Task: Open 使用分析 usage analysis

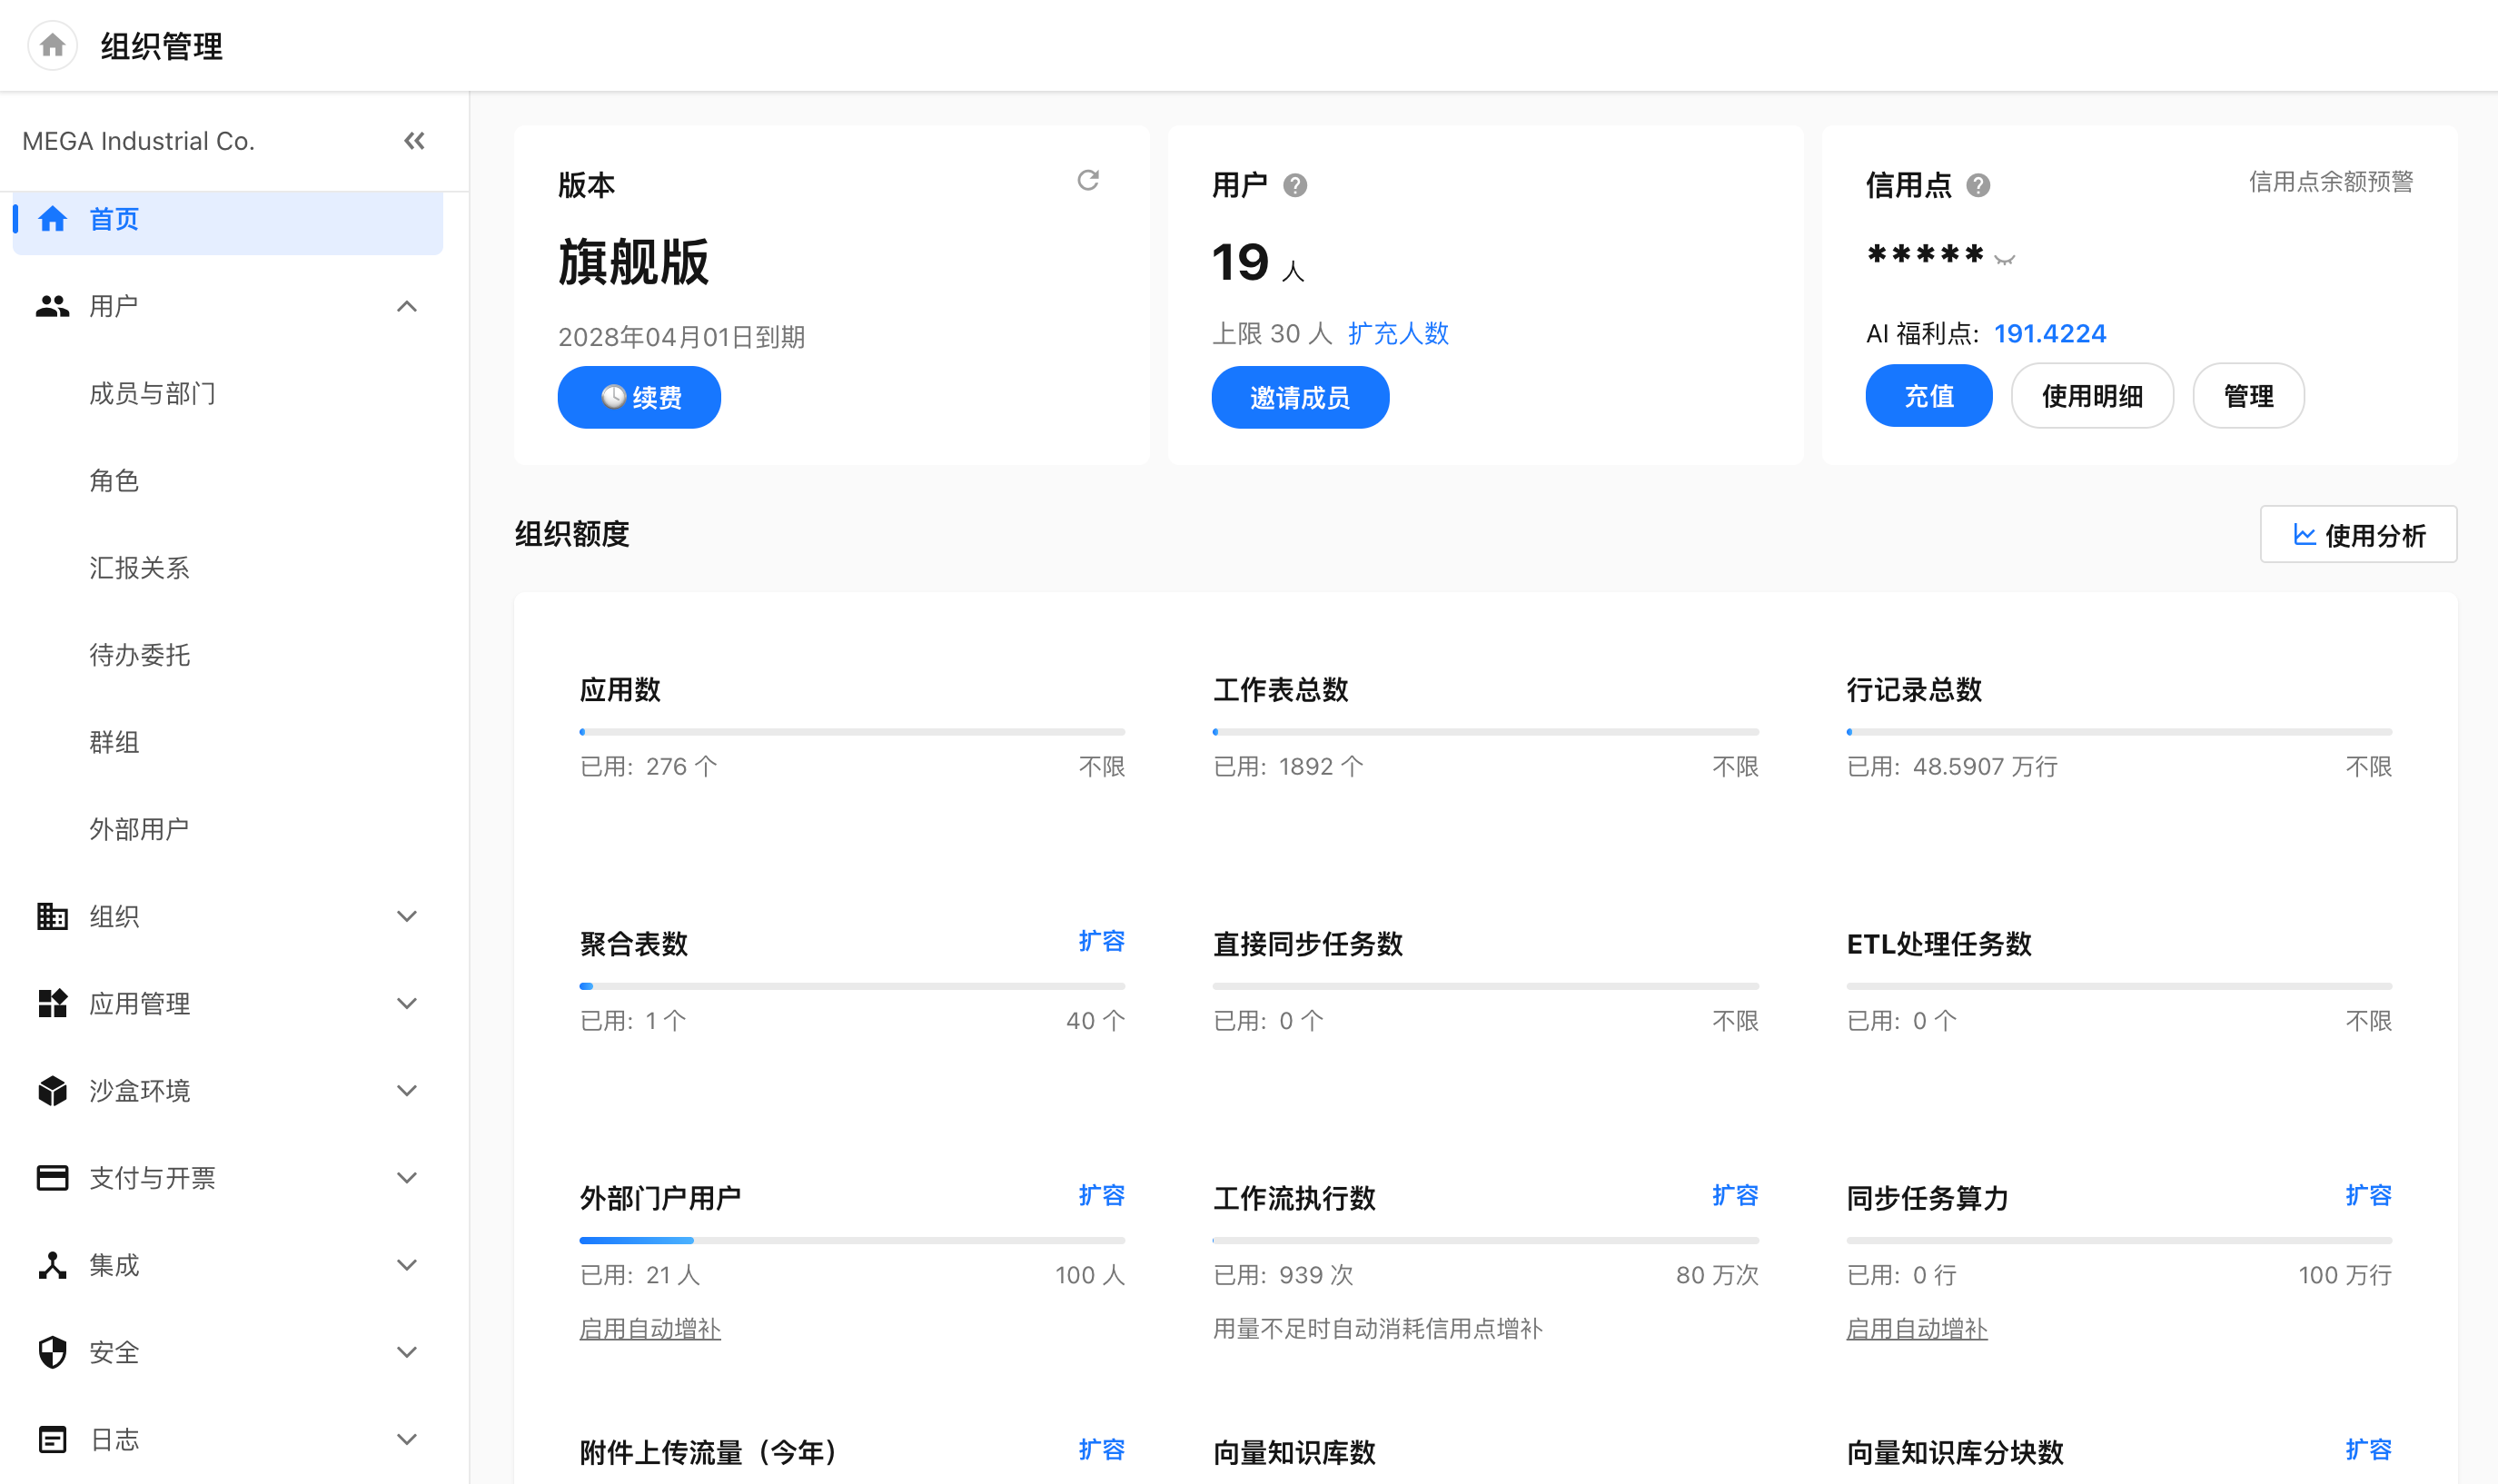Action: pyautogui.click(x=2358, y=535)
